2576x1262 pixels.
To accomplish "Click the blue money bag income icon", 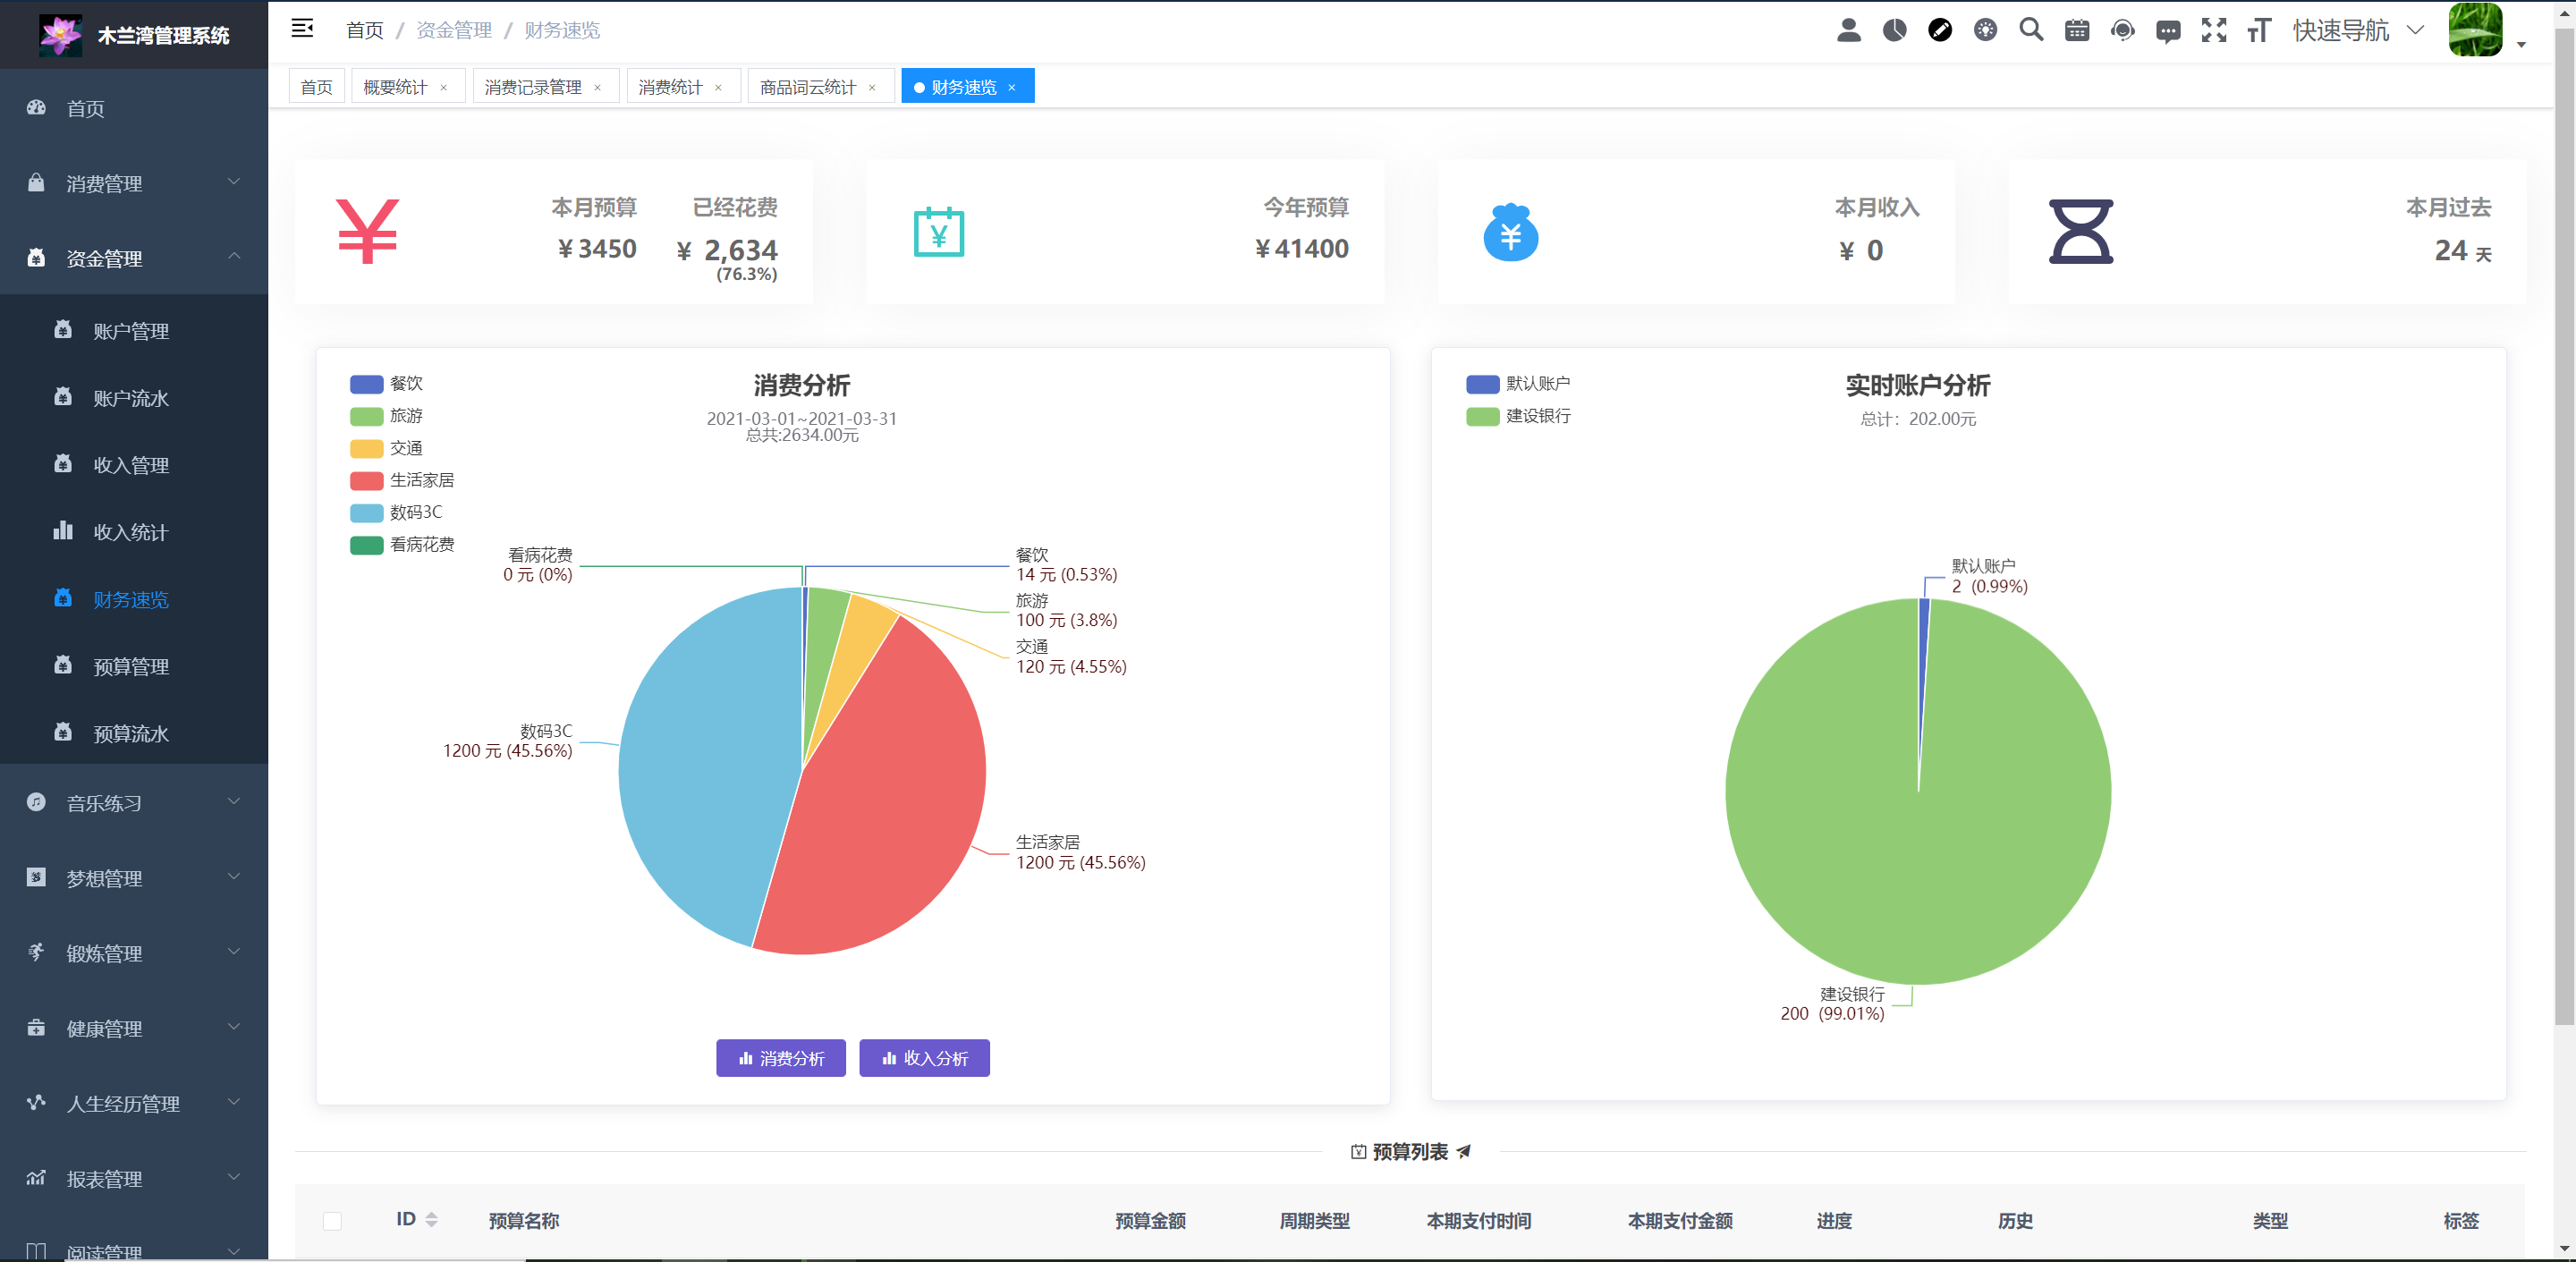I will click(1510, 232).
